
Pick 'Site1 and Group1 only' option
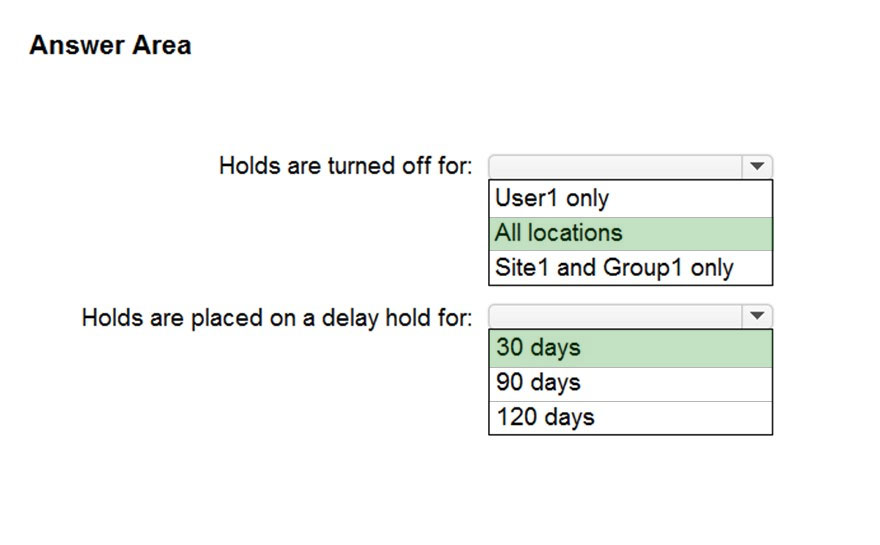click(x=631, y=268)
